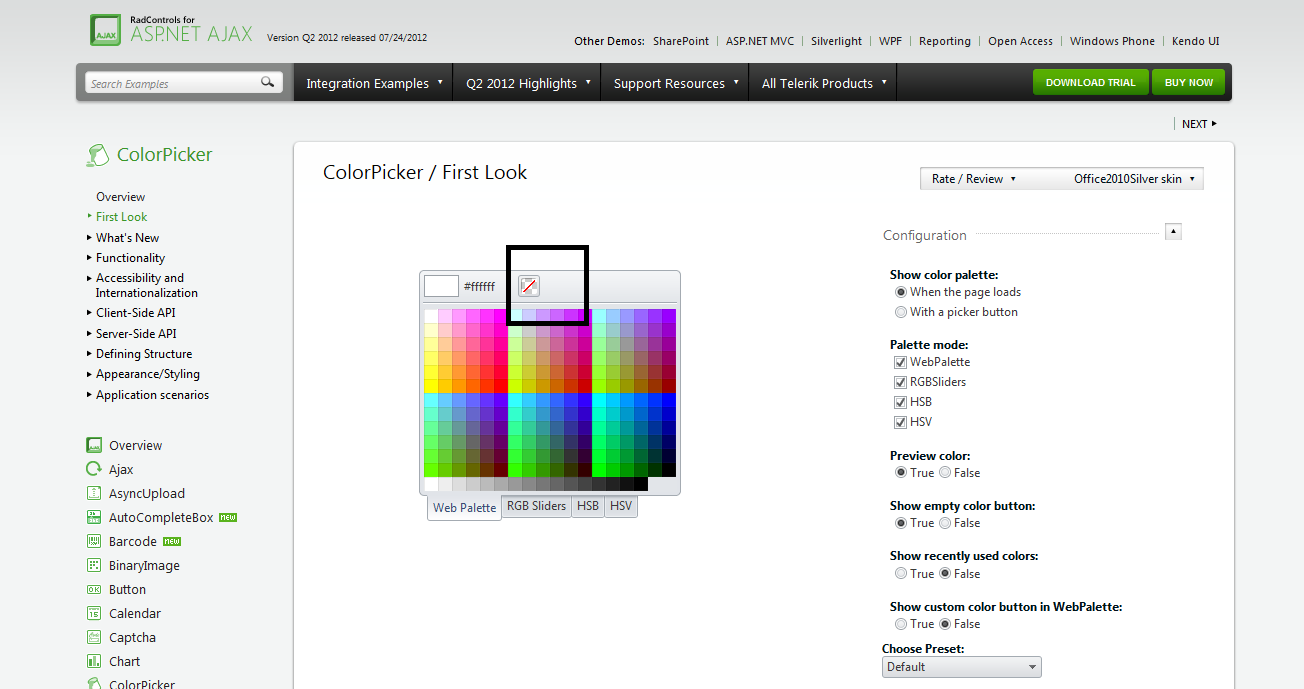Open the Calendar control icon
1304x689 pixels.
tap(94, 613)
